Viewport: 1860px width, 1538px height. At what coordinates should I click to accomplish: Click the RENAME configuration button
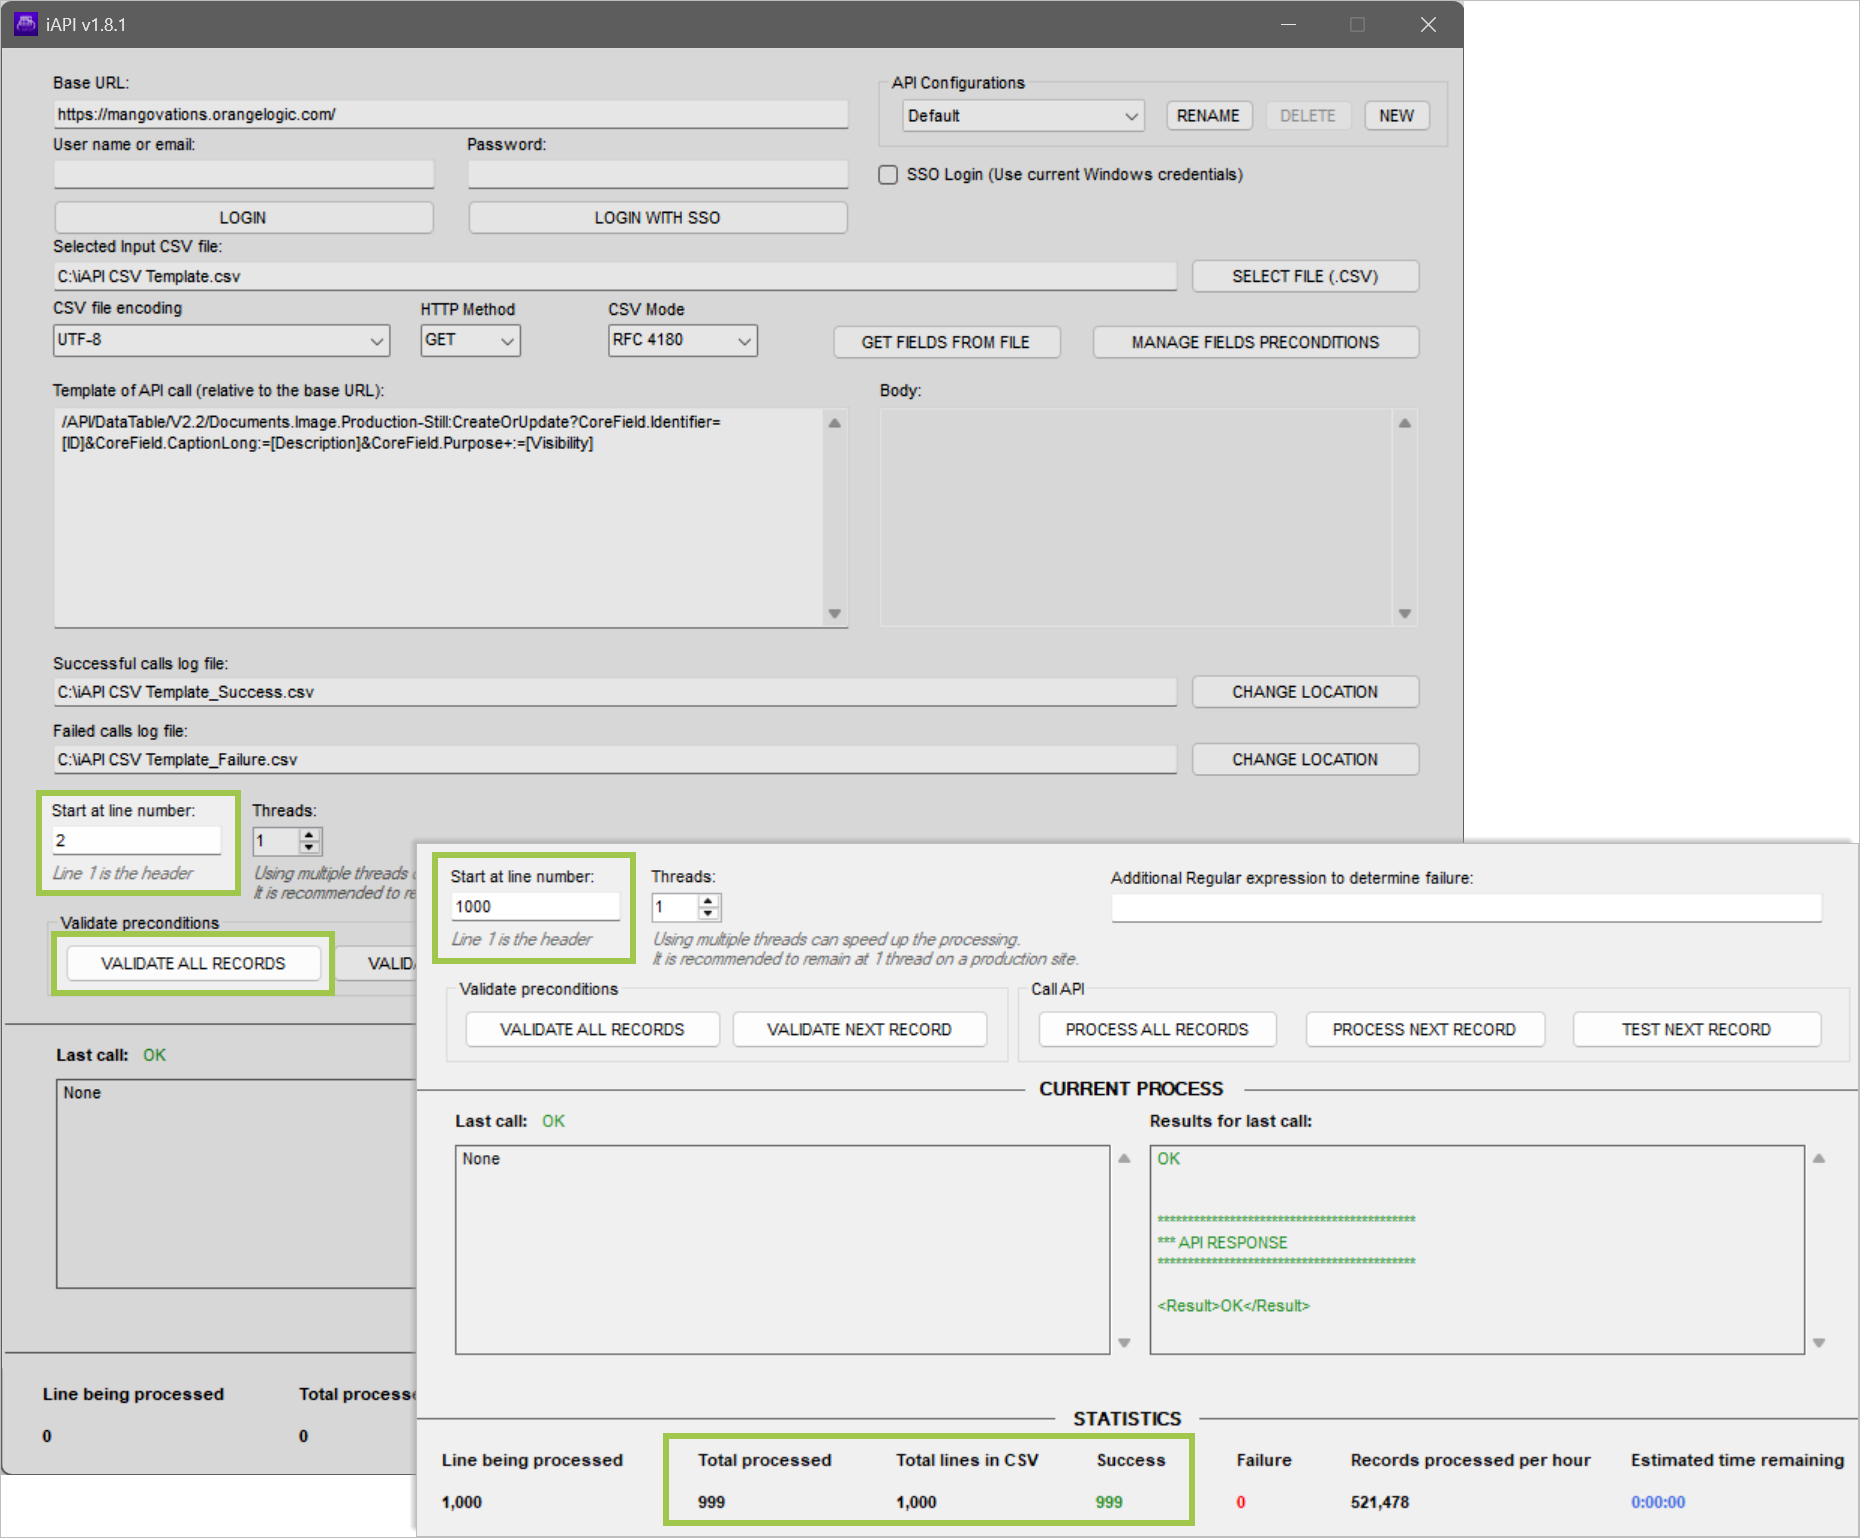[1208, 116]
